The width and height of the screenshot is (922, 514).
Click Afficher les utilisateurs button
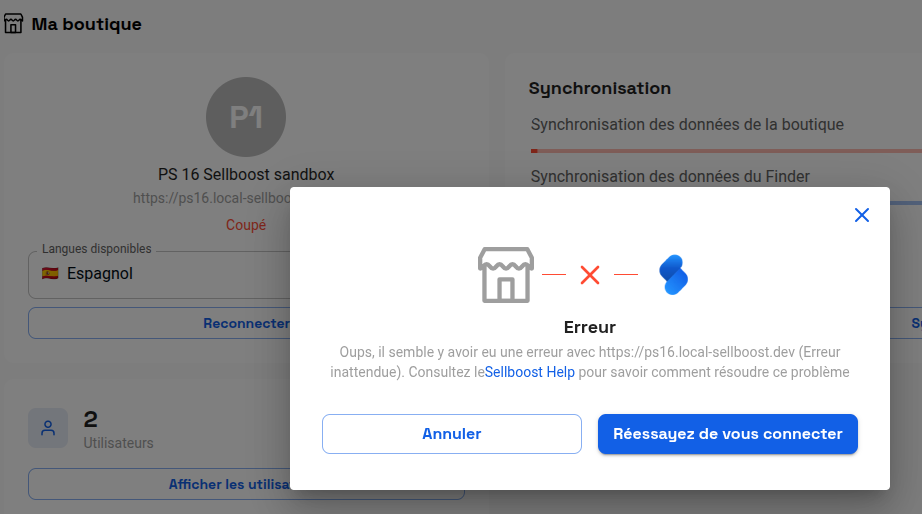click(x=159, y=484)
